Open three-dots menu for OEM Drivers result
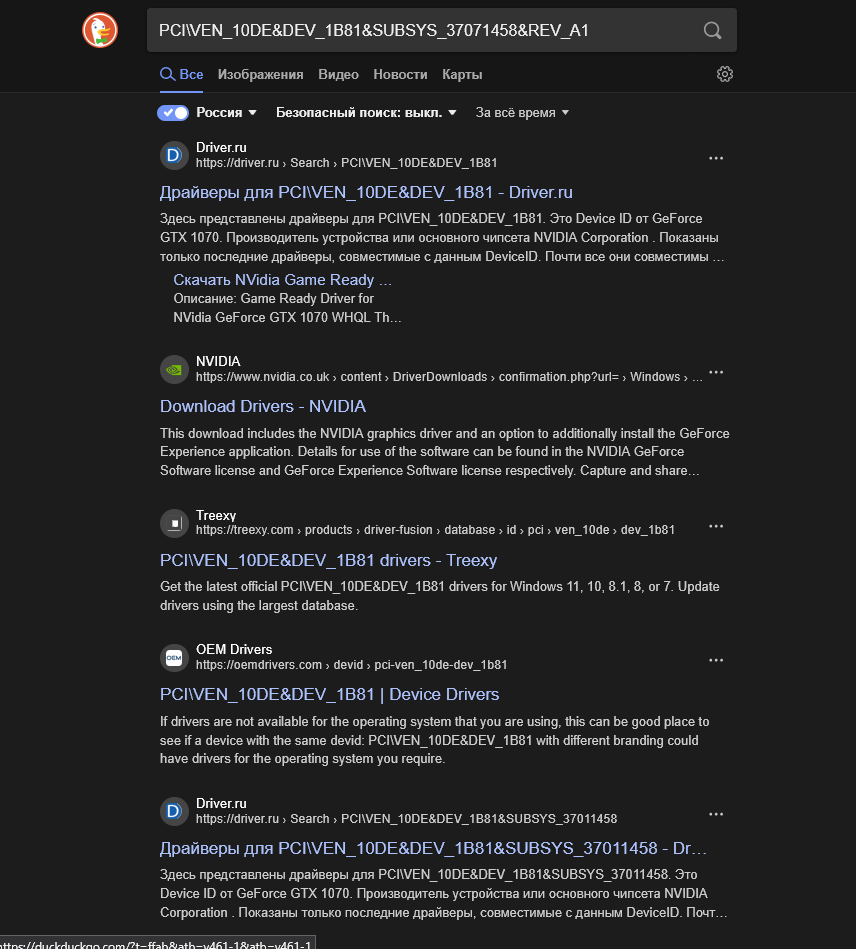 pos(716,660)
